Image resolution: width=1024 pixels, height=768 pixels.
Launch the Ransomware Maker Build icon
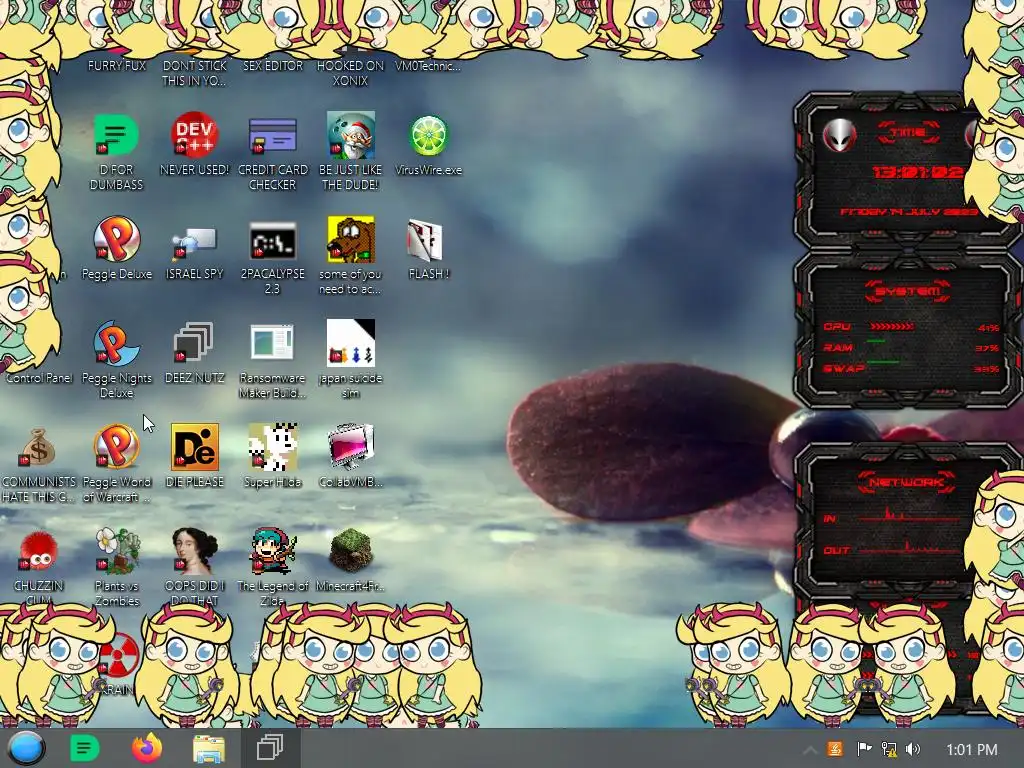tap(272, 342)
